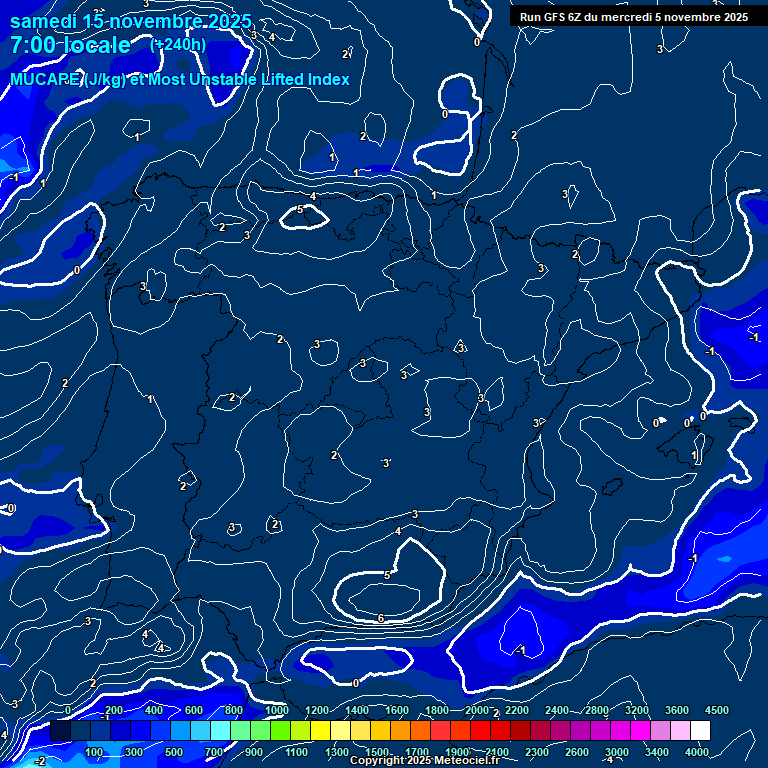Click the '7:00 locale' time text
768x768 pixels.
pyautogui.click(x=71, y=45)
